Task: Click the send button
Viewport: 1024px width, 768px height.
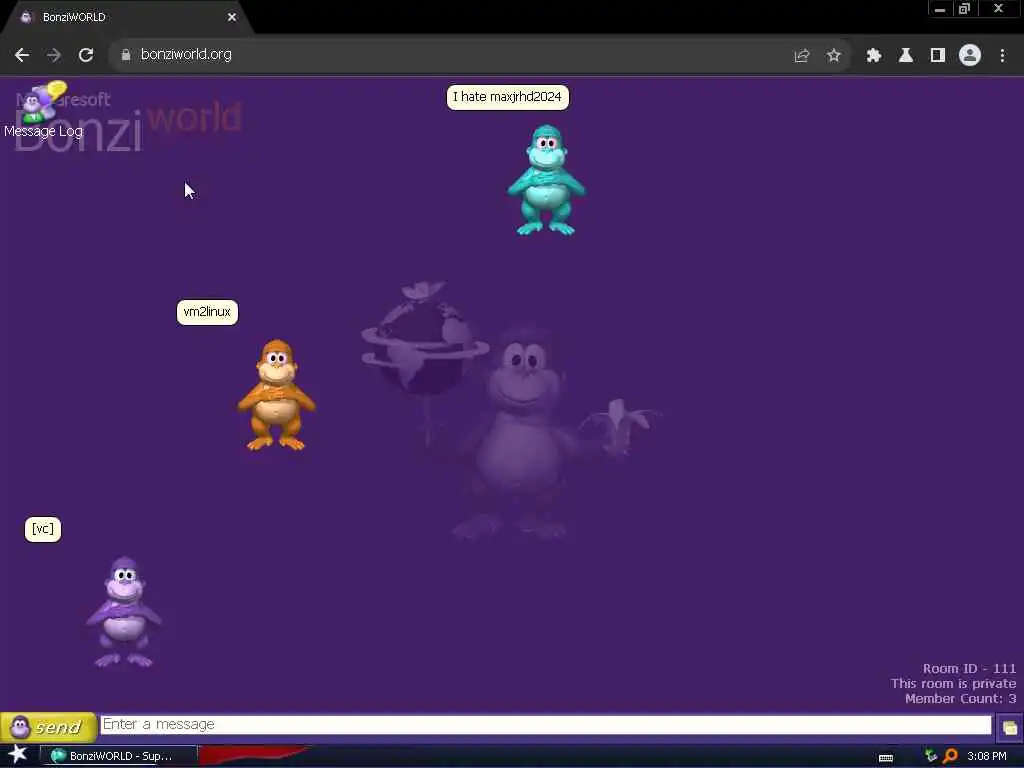Action: coord(48,727)
